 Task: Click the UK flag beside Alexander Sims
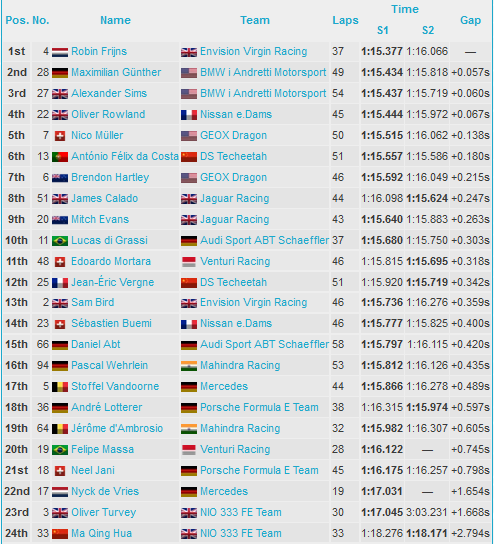pos(60,94)
